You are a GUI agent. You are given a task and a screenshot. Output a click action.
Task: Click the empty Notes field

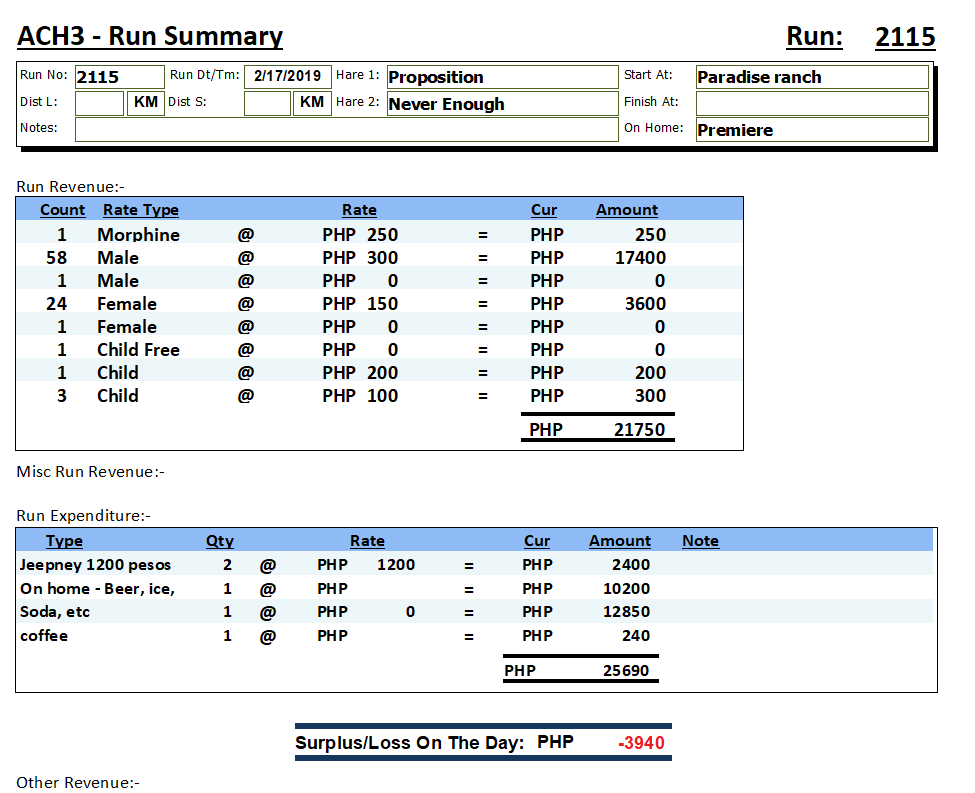point(346,129)
